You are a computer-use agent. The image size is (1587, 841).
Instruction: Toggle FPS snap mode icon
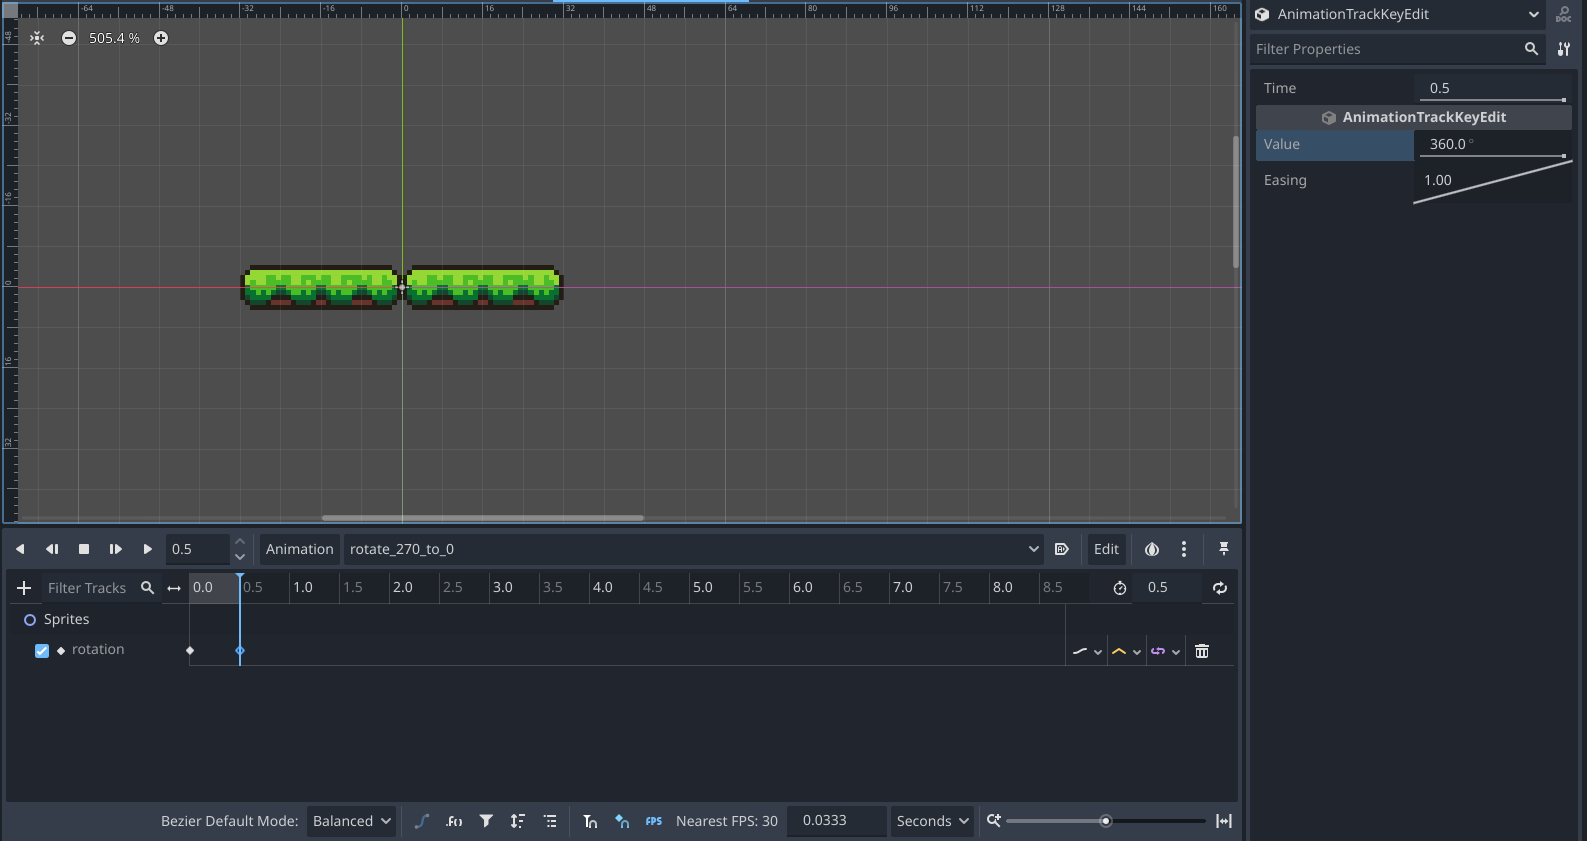coord(653,821)
